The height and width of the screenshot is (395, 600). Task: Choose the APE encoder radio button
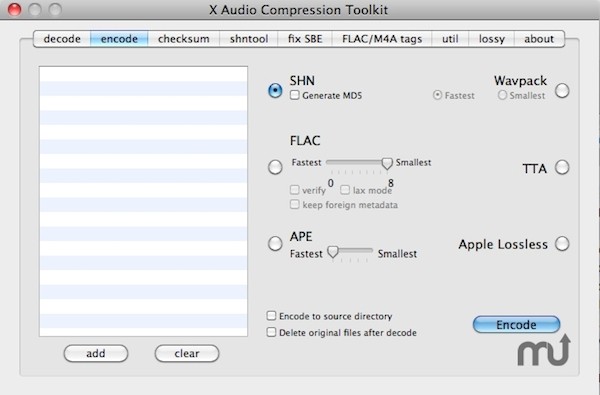pos(275,243)
